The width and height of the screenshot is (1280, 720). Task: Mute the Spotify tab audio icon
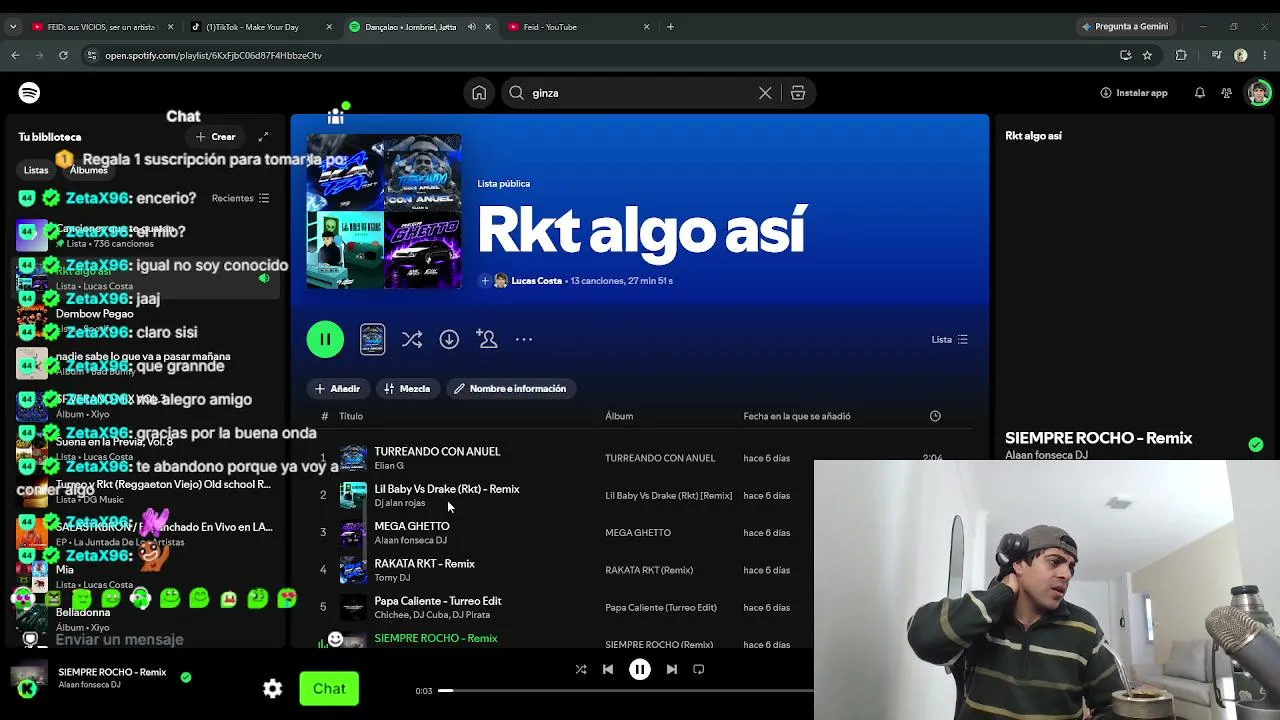[x=472, y=27]
